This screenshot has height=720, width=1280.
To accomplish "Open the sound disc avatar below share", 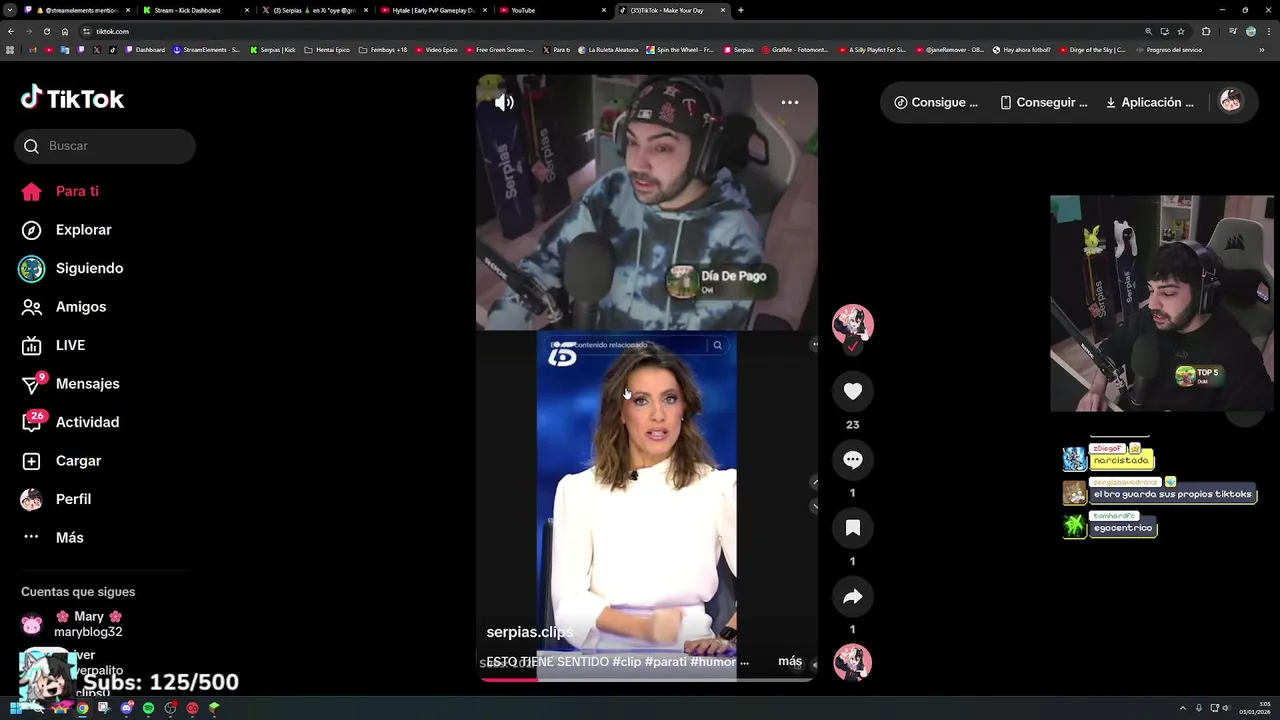I will pos(852,663).
